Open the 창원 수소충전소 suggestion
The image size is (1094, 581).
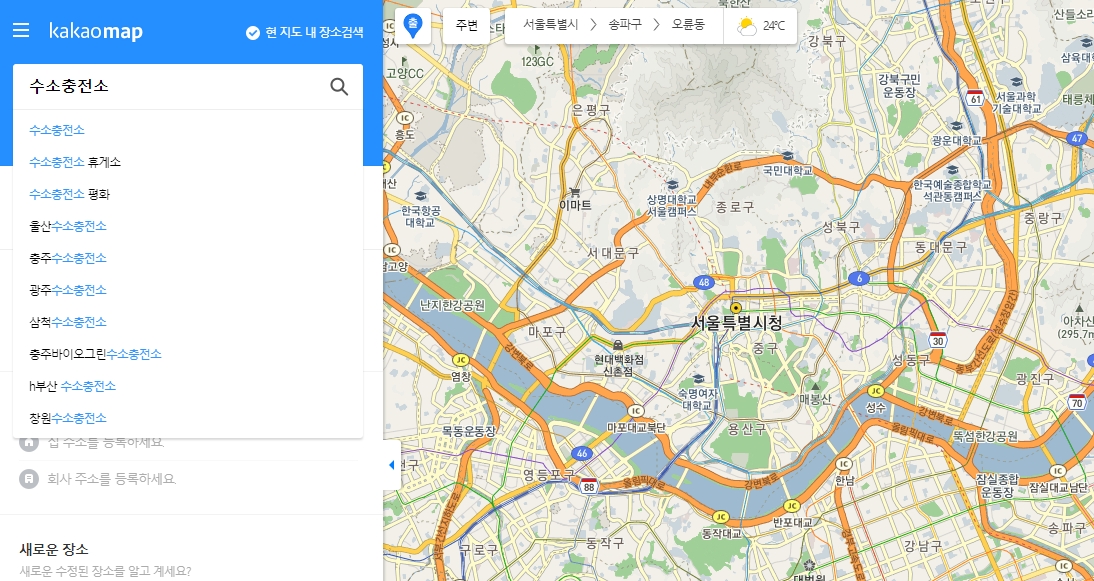68,417
